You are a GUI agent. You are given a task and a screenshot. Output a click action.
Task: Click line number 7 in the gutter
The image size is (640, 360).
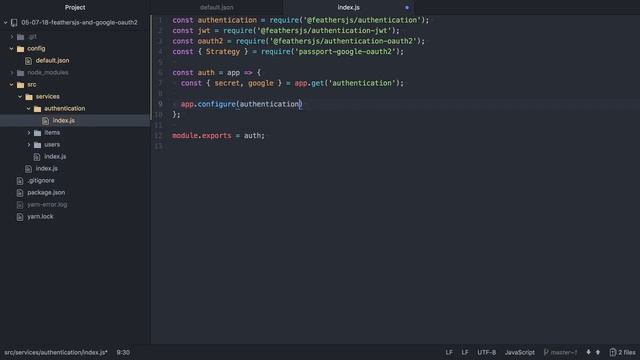coord(160,83)
